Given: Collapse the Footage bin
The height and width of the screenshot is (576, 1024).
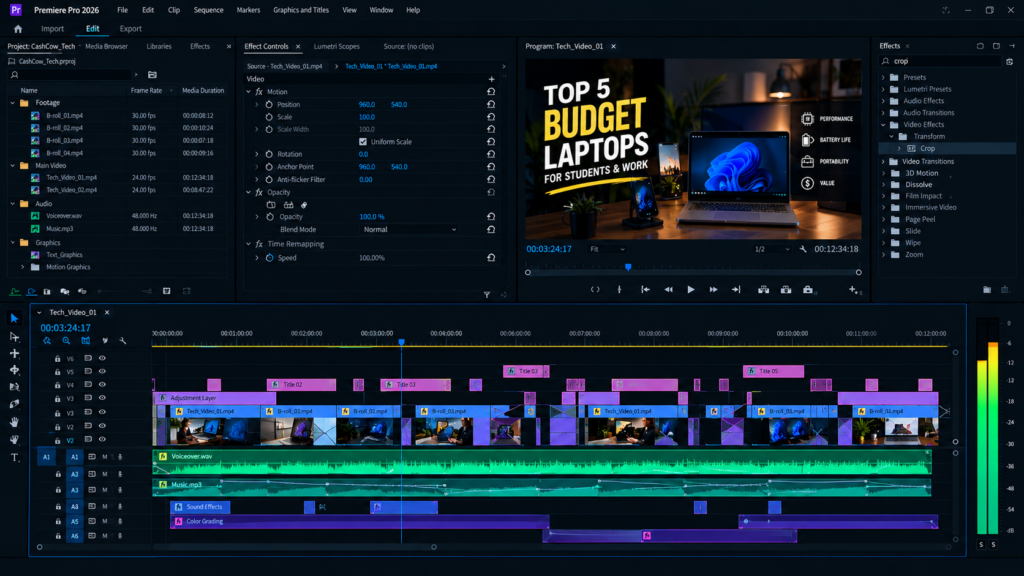Looking at the screenshot, I should coord(12,103).
